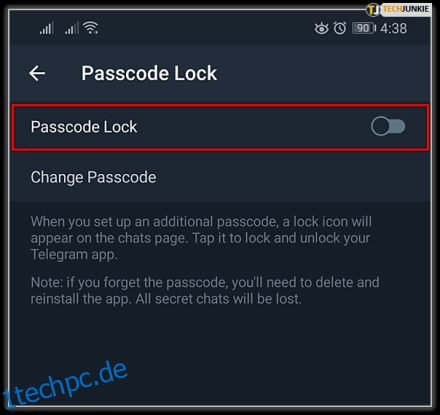Tap the first signal strength icon
The width and height of the screenshot is (440, 415).
tap(46, 28)
